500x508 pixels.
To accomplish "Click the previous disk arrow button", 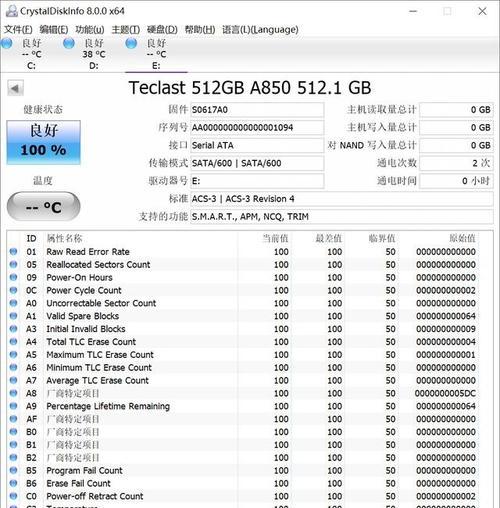I will [15, 89].
